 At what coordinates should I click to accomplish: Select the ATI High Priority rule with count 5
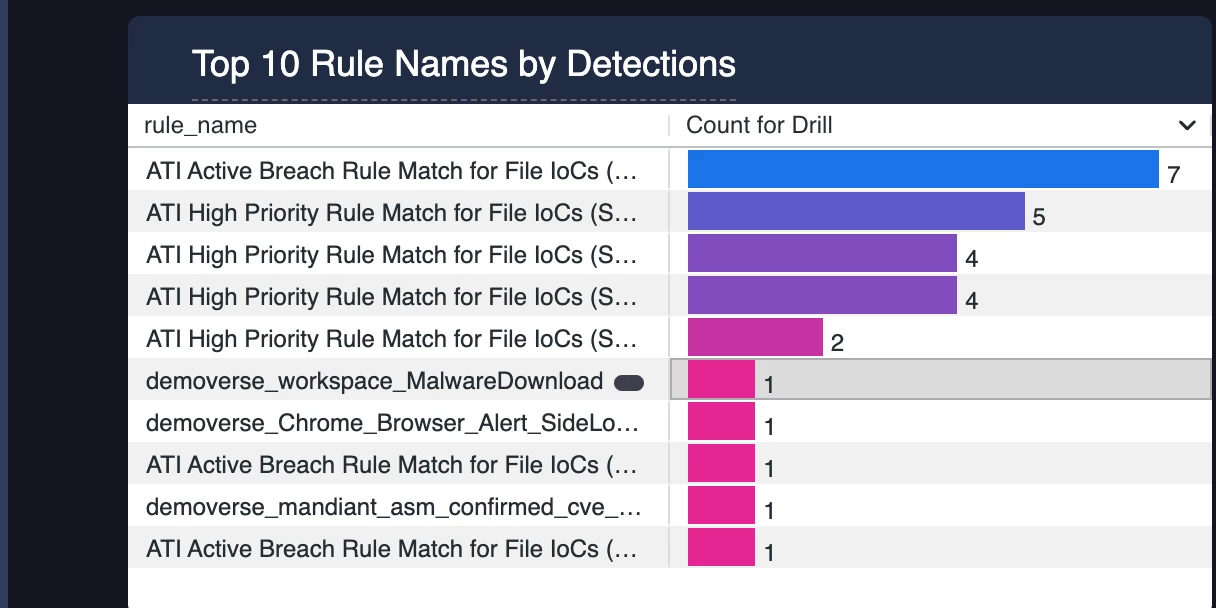pos(391,213)
